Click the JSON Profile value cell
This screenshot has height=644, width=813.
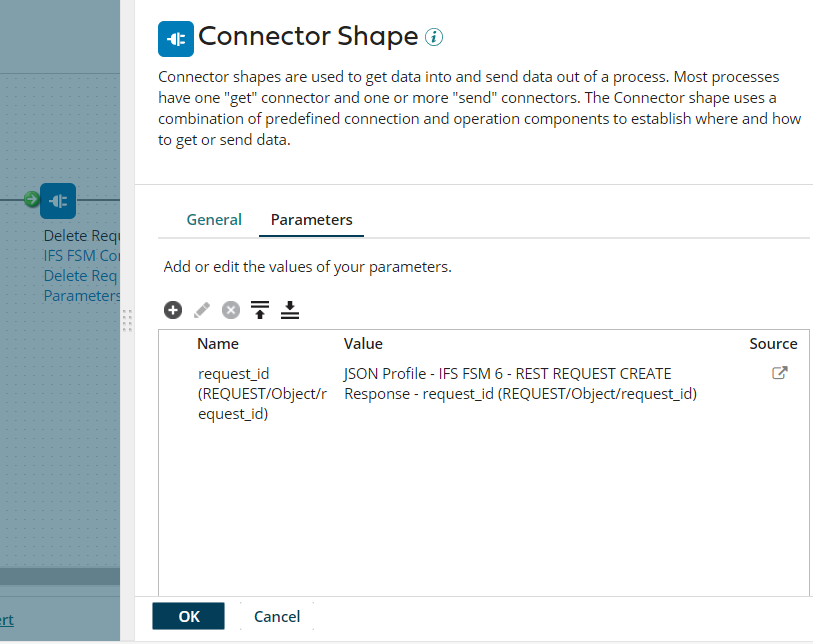tap(520, 384)
